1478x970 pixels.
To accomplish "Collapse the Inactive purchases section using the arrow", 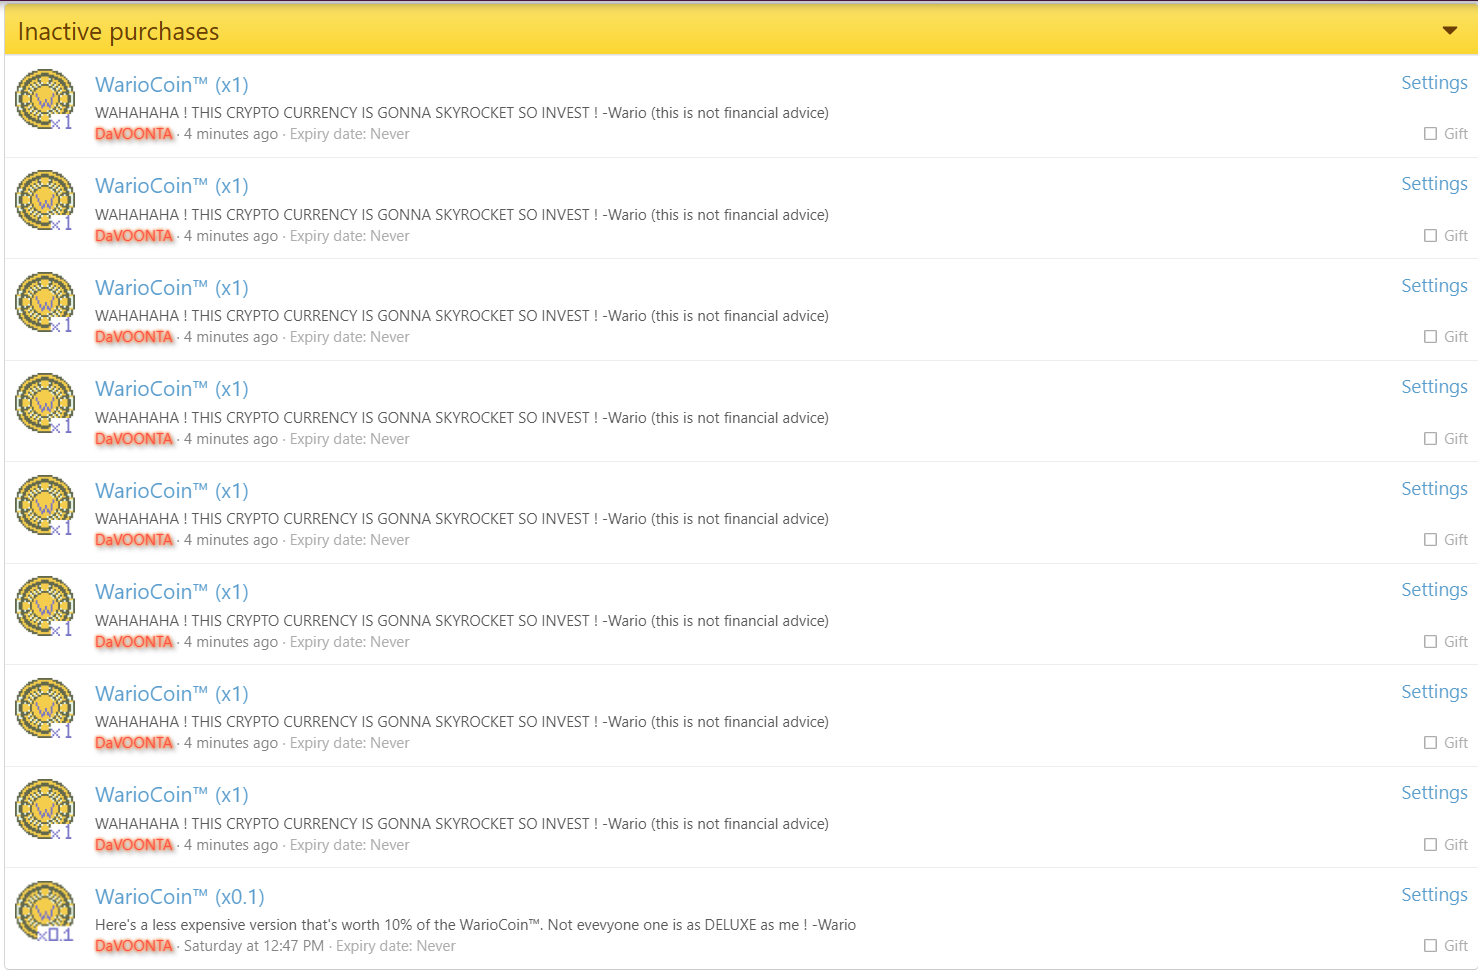I will tap(1449, 31).
